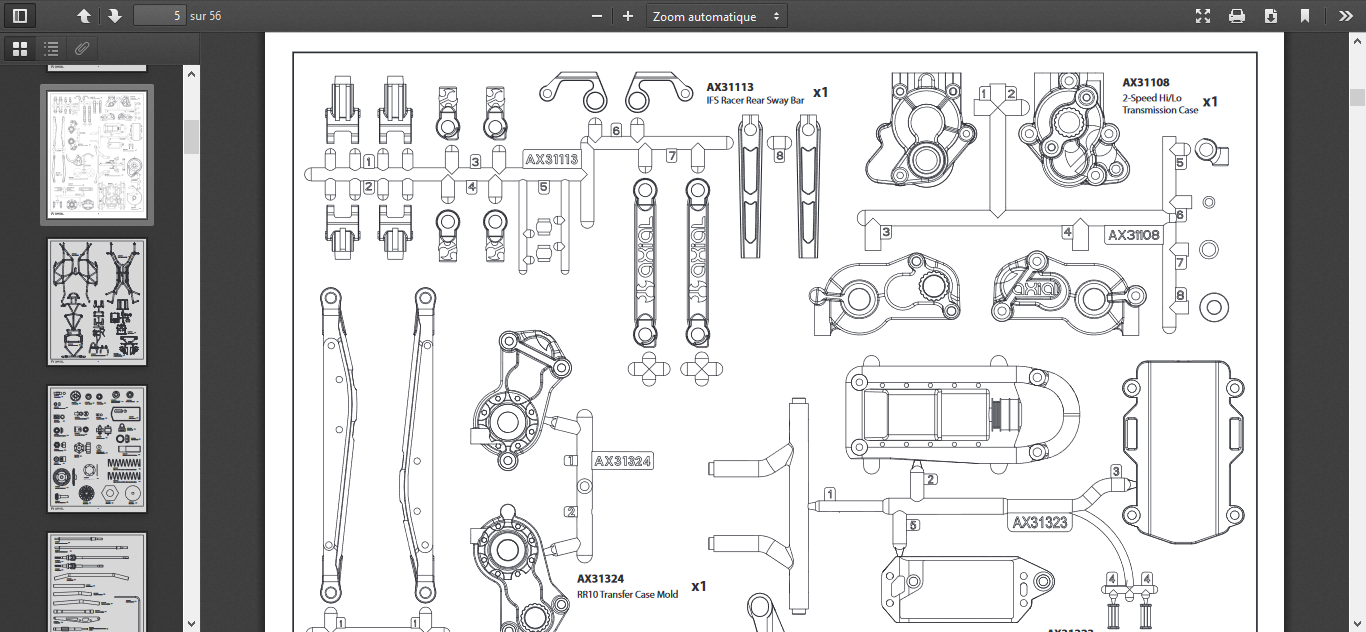Screen dimensions: 1366x632
Task: Click the AX31108 part number heading
Action: 1146,83
